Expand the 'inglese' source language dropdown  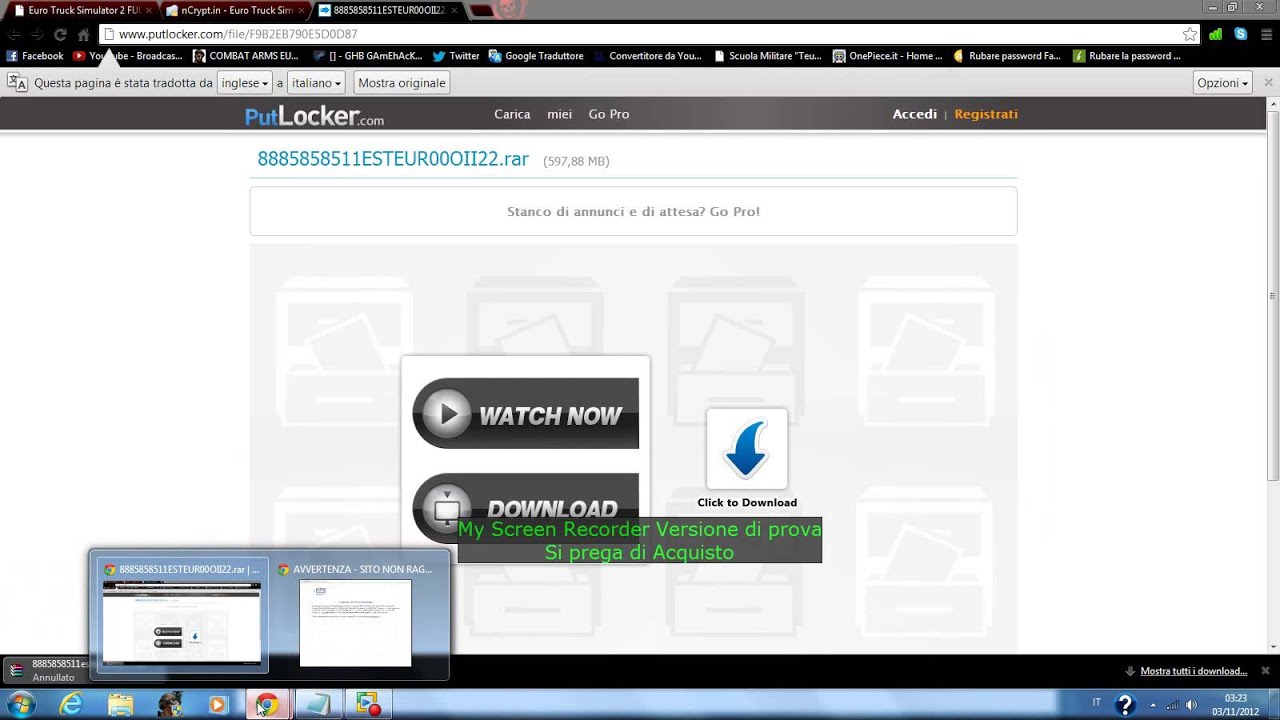245,83
